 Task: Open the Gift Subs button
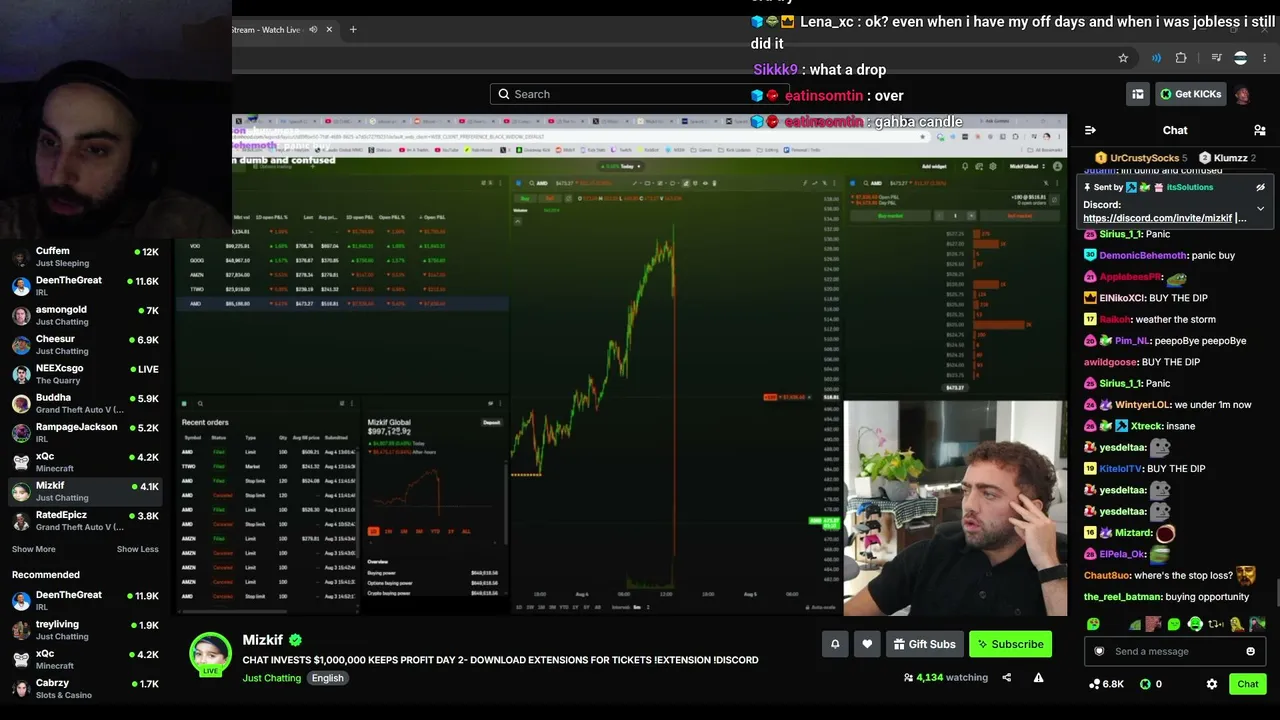(925, 644)
